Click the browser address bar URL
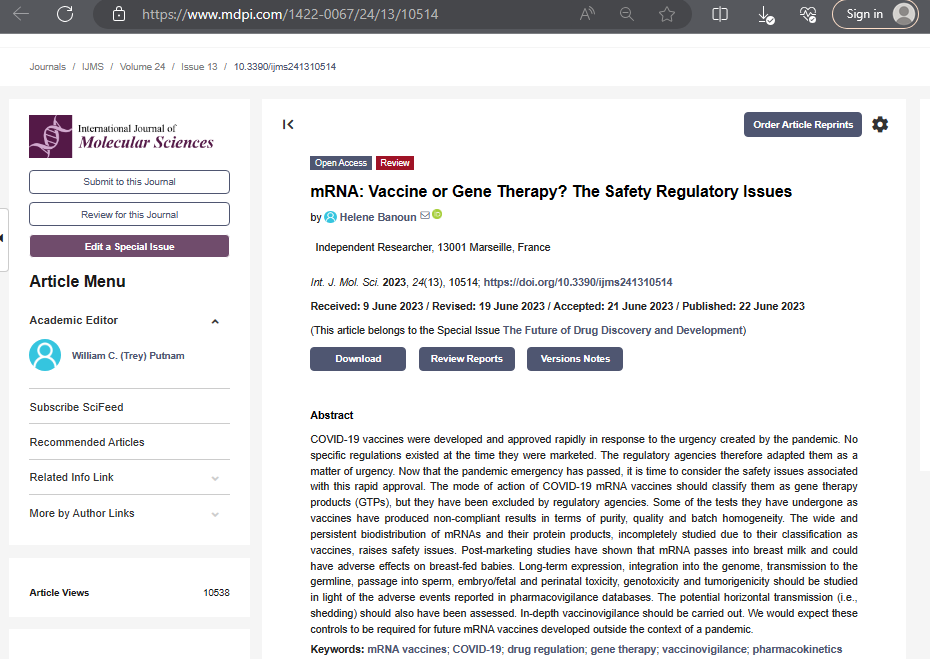 coord(290,14)
